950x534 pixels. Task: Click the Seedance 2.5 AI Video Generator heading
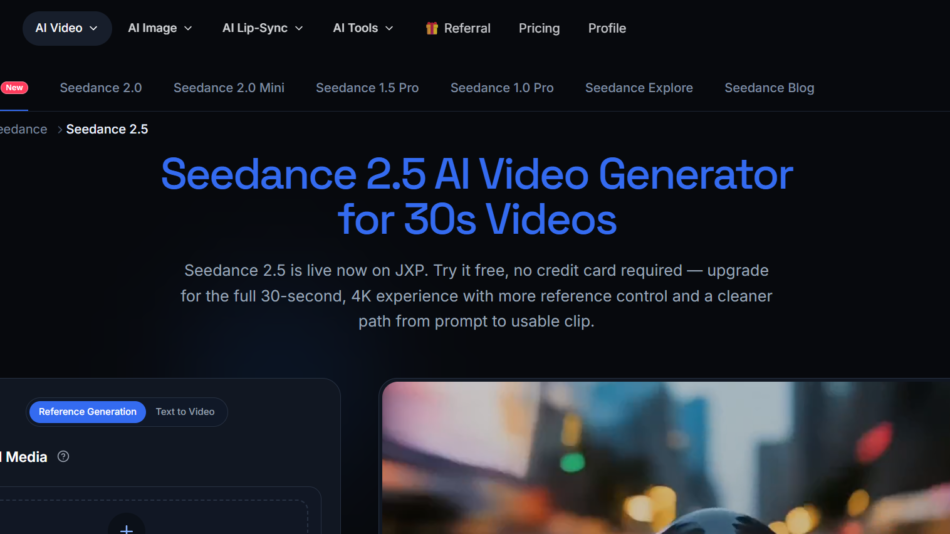point(477,197)
